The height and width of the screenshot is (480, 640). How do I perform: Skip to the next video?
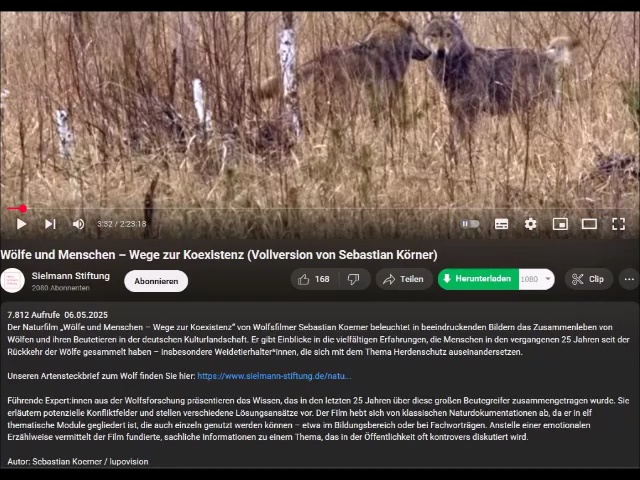[50, 224]
